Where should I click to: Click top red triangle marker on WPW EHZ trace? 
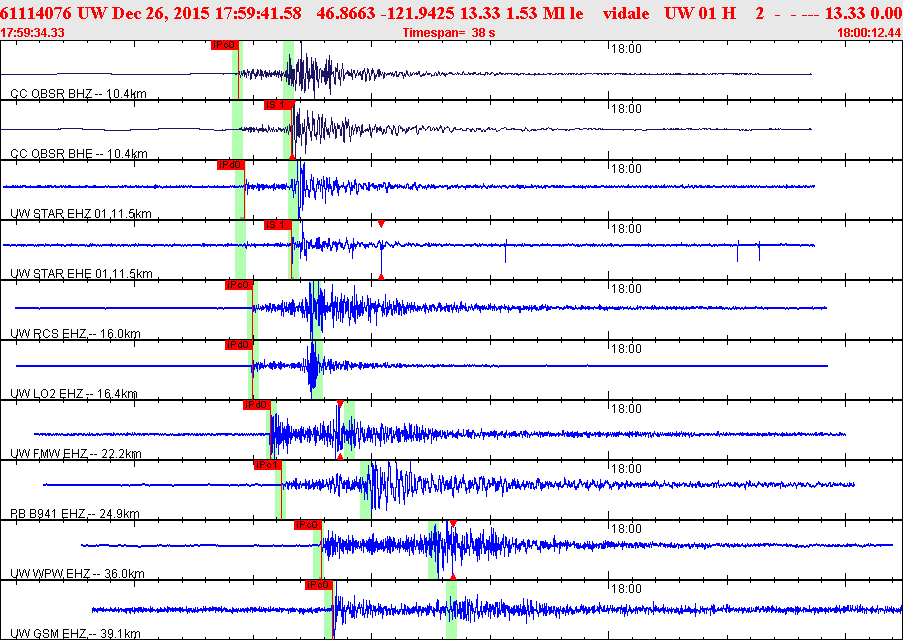(453, 524)
